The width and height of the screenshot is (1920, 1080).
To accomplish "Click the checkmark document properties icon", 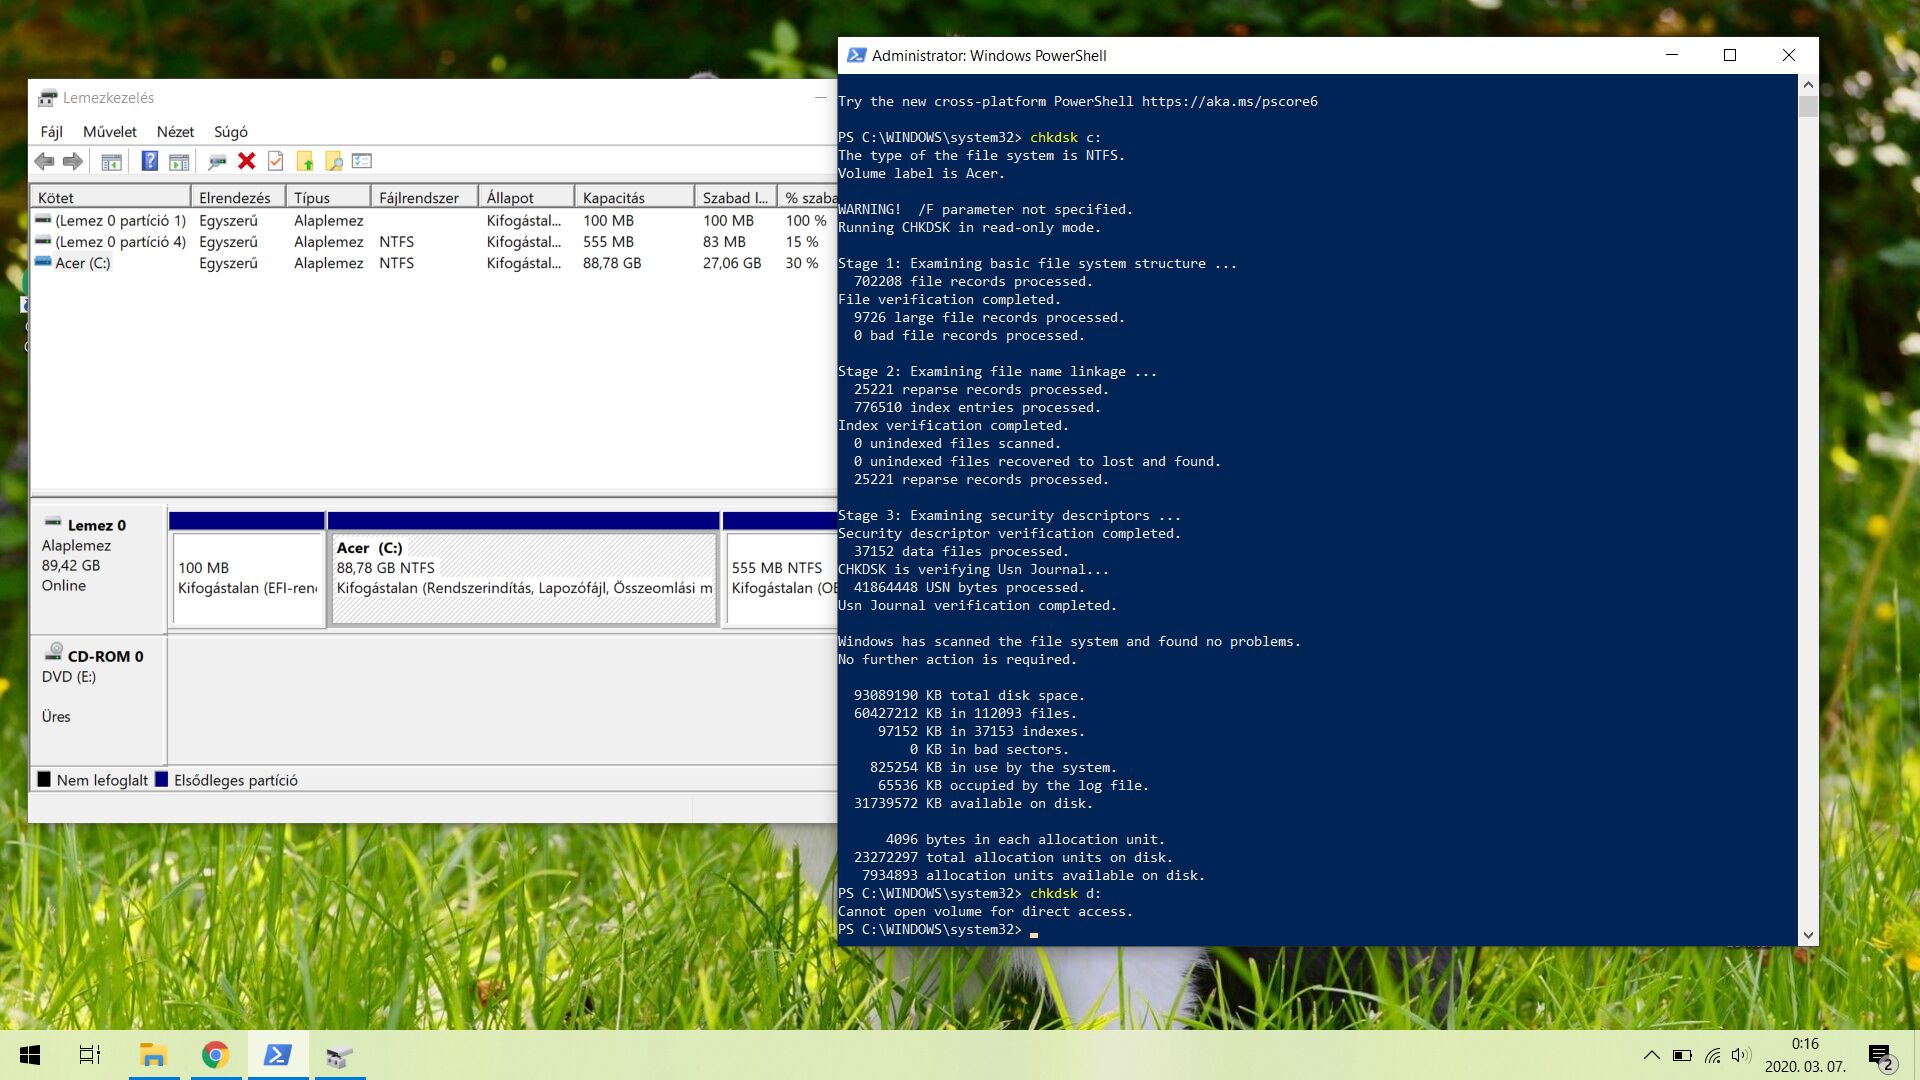I will tap(276, 161).
